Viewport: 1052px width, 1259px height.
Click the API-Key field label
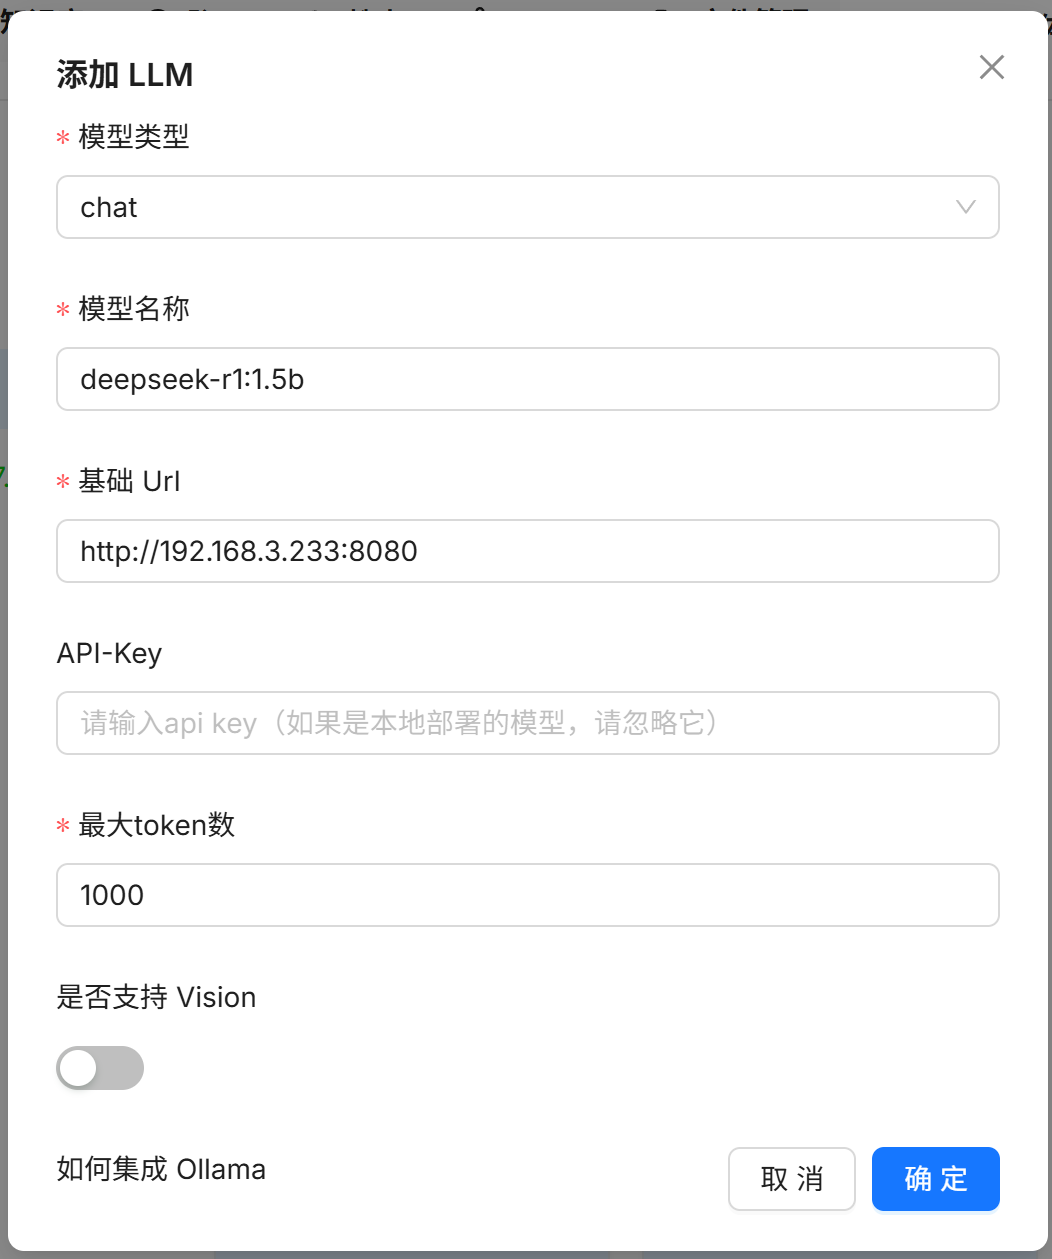[109, 653]
